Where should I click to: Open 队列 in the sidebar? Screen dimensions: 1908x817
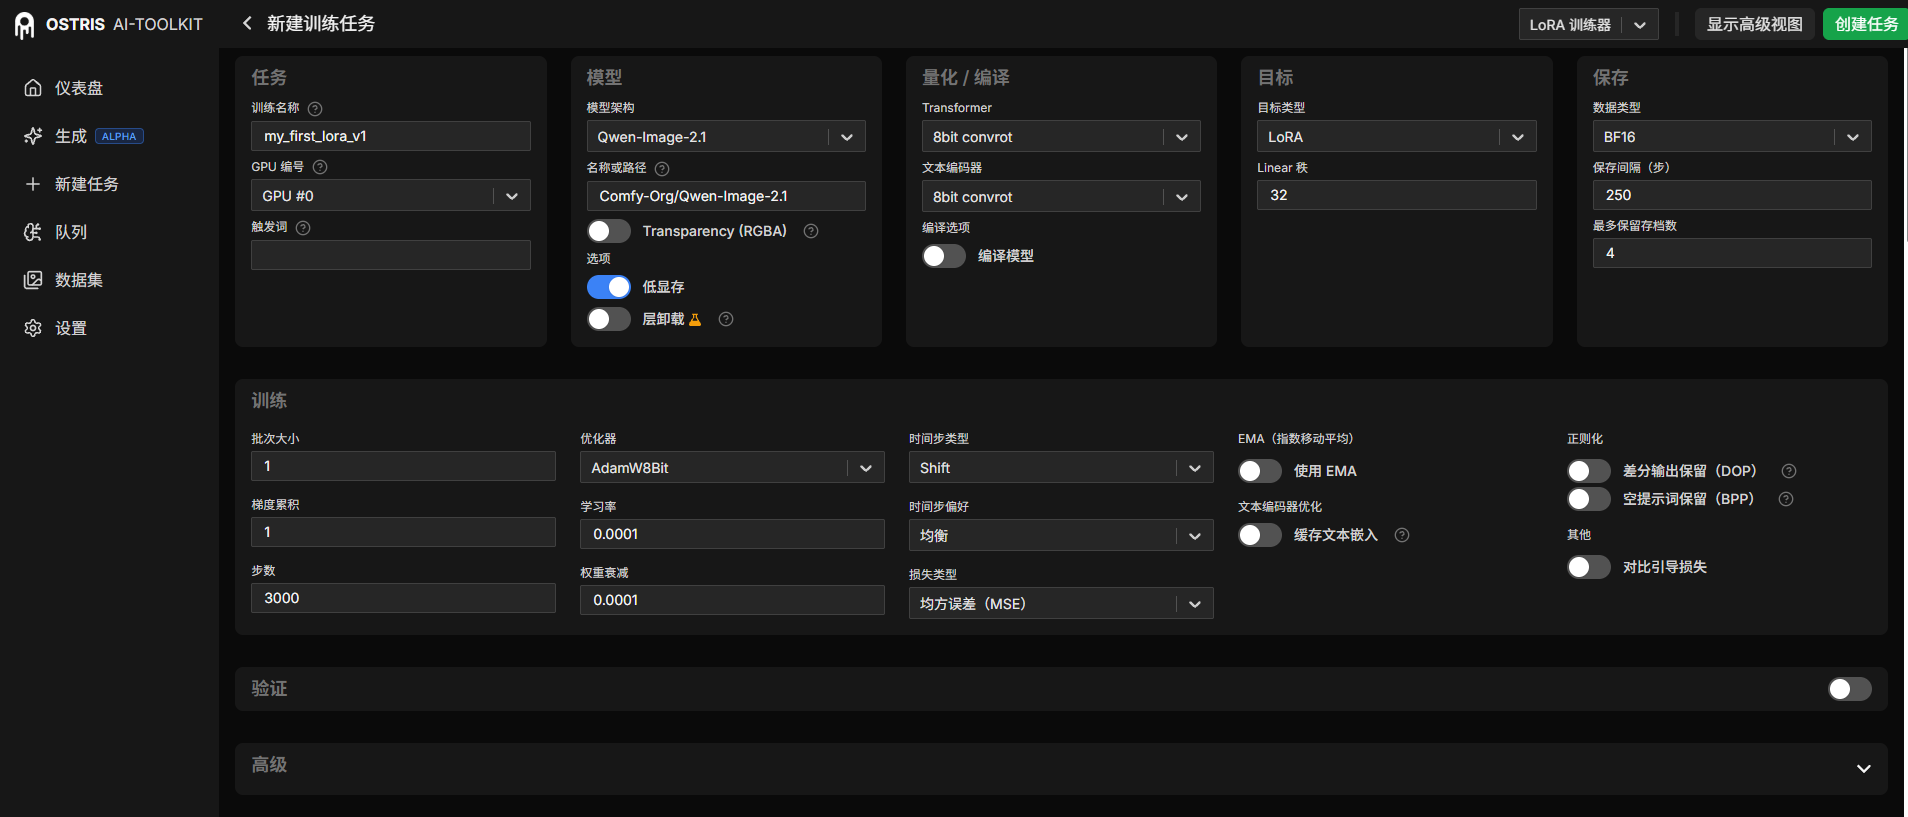tap(71, 232)
